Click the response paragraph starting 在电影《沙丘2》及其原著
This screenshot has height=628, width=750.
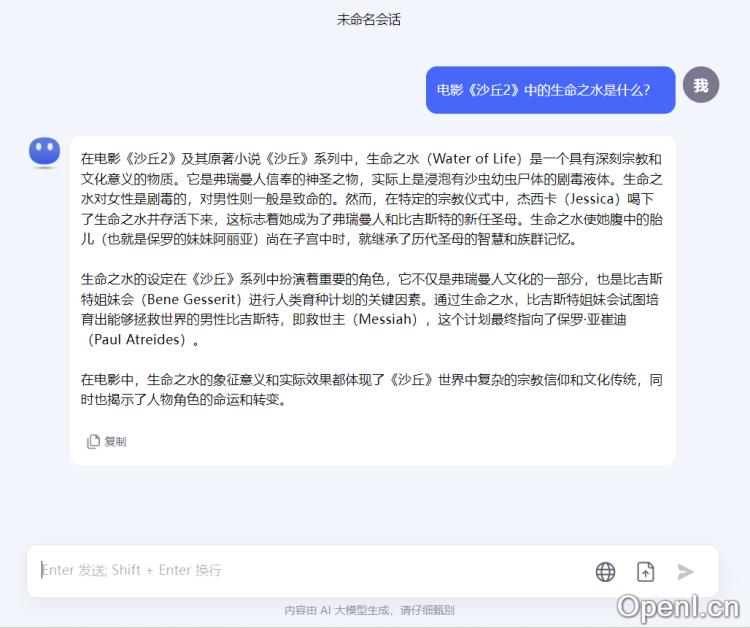371,198
